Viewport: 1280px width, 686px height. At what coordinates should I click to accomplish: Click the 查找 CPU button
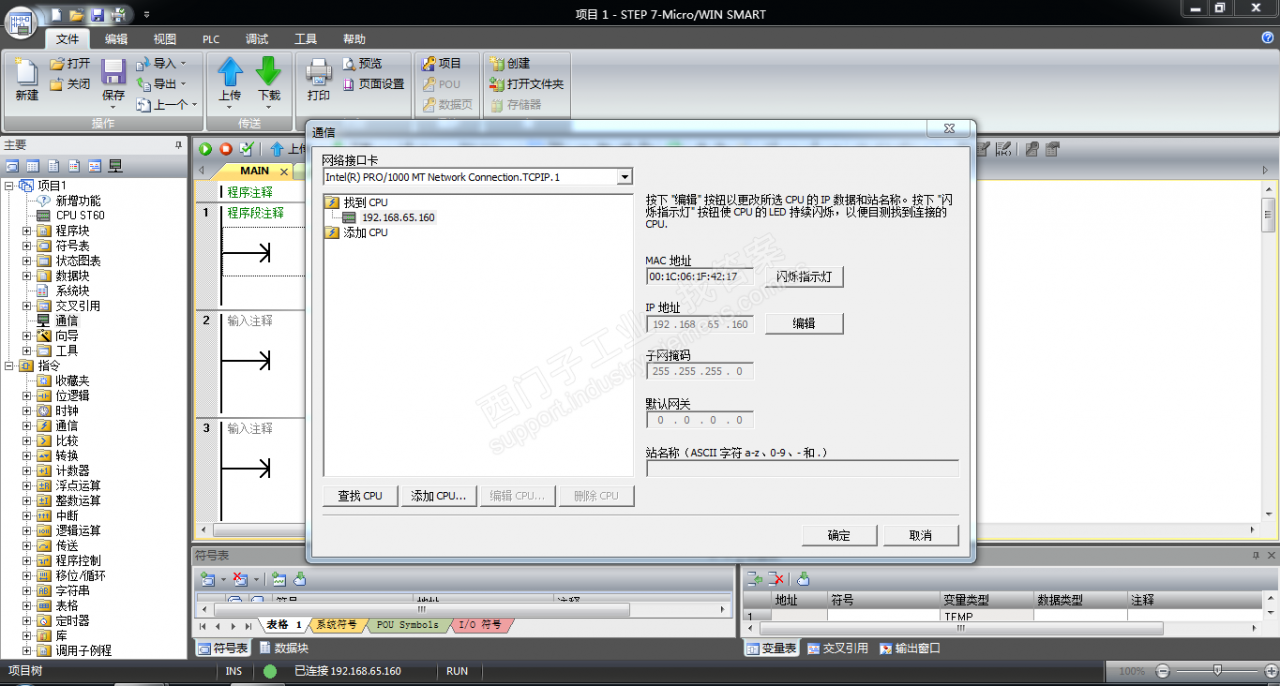click(x=360, y=496)
